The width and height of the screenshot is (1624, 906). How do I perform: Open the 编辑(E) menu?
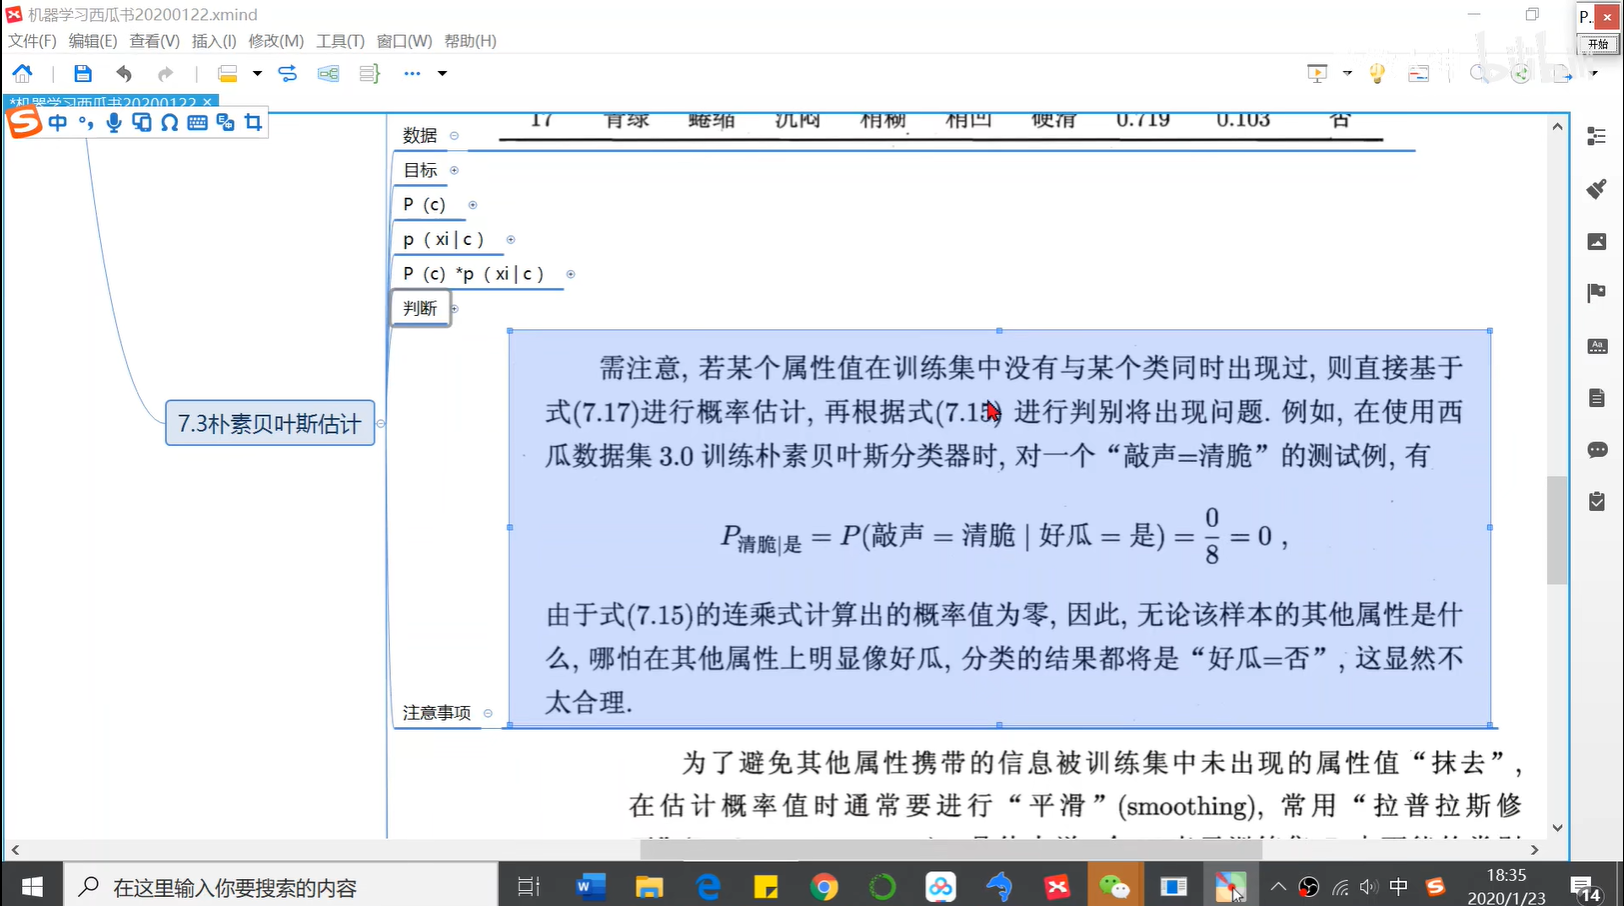click(x=93, y=41)
